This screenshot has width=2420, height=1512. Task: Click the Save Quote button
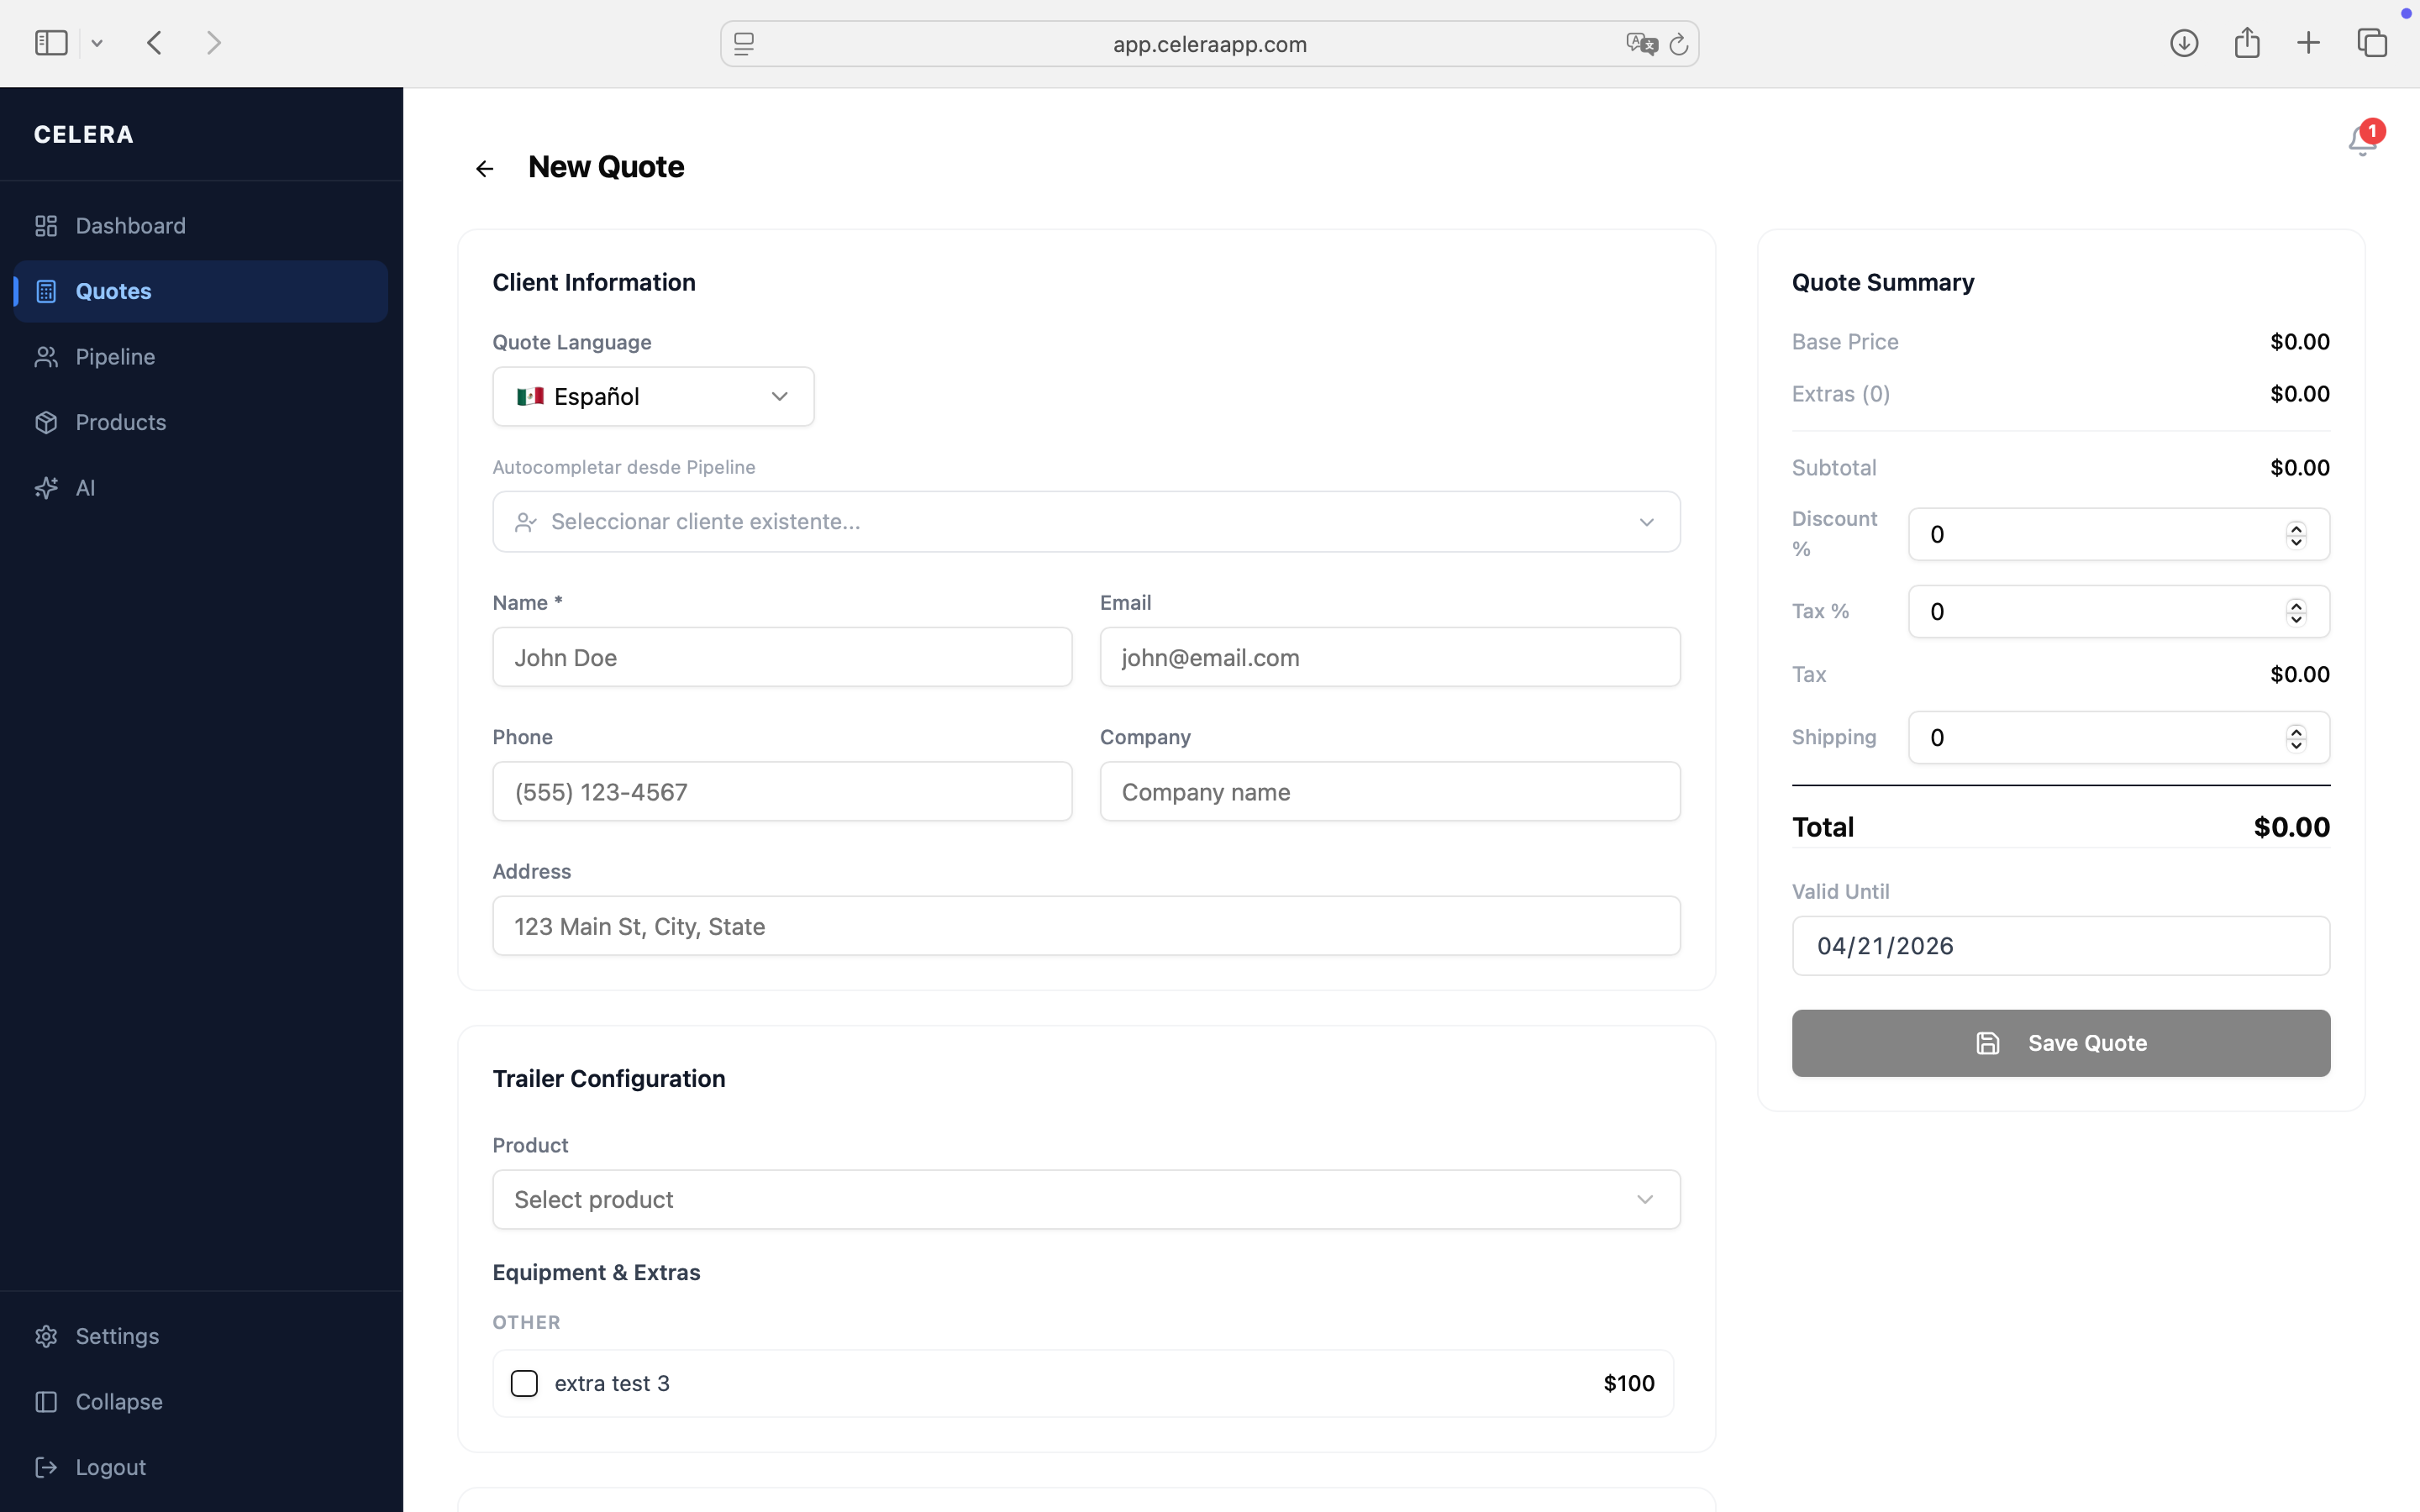pyautogui.click(x=2060, y=1043)
